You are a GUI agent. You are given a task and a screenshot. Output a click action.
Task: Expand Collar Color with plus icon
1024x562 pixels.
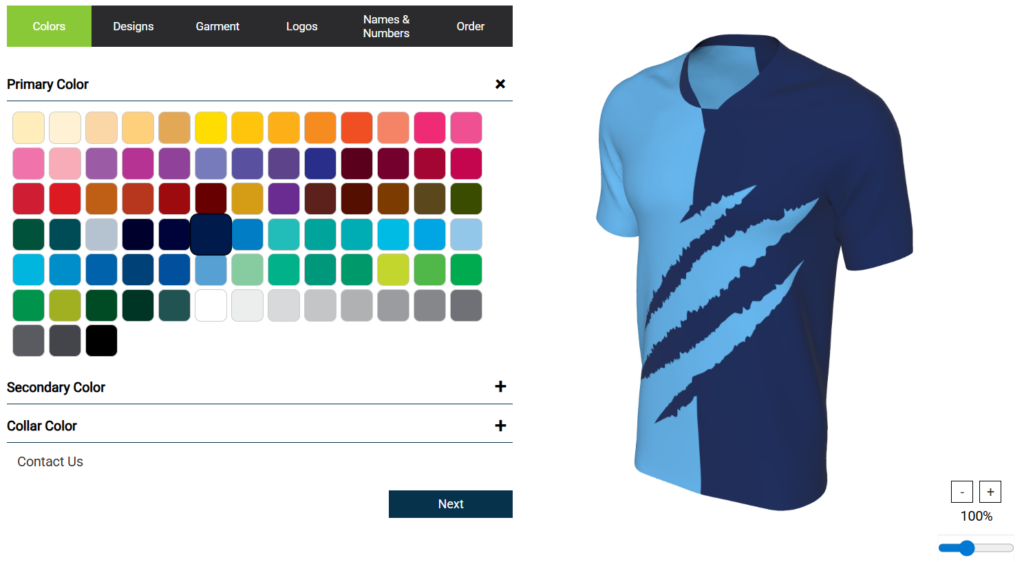(500, 426)
